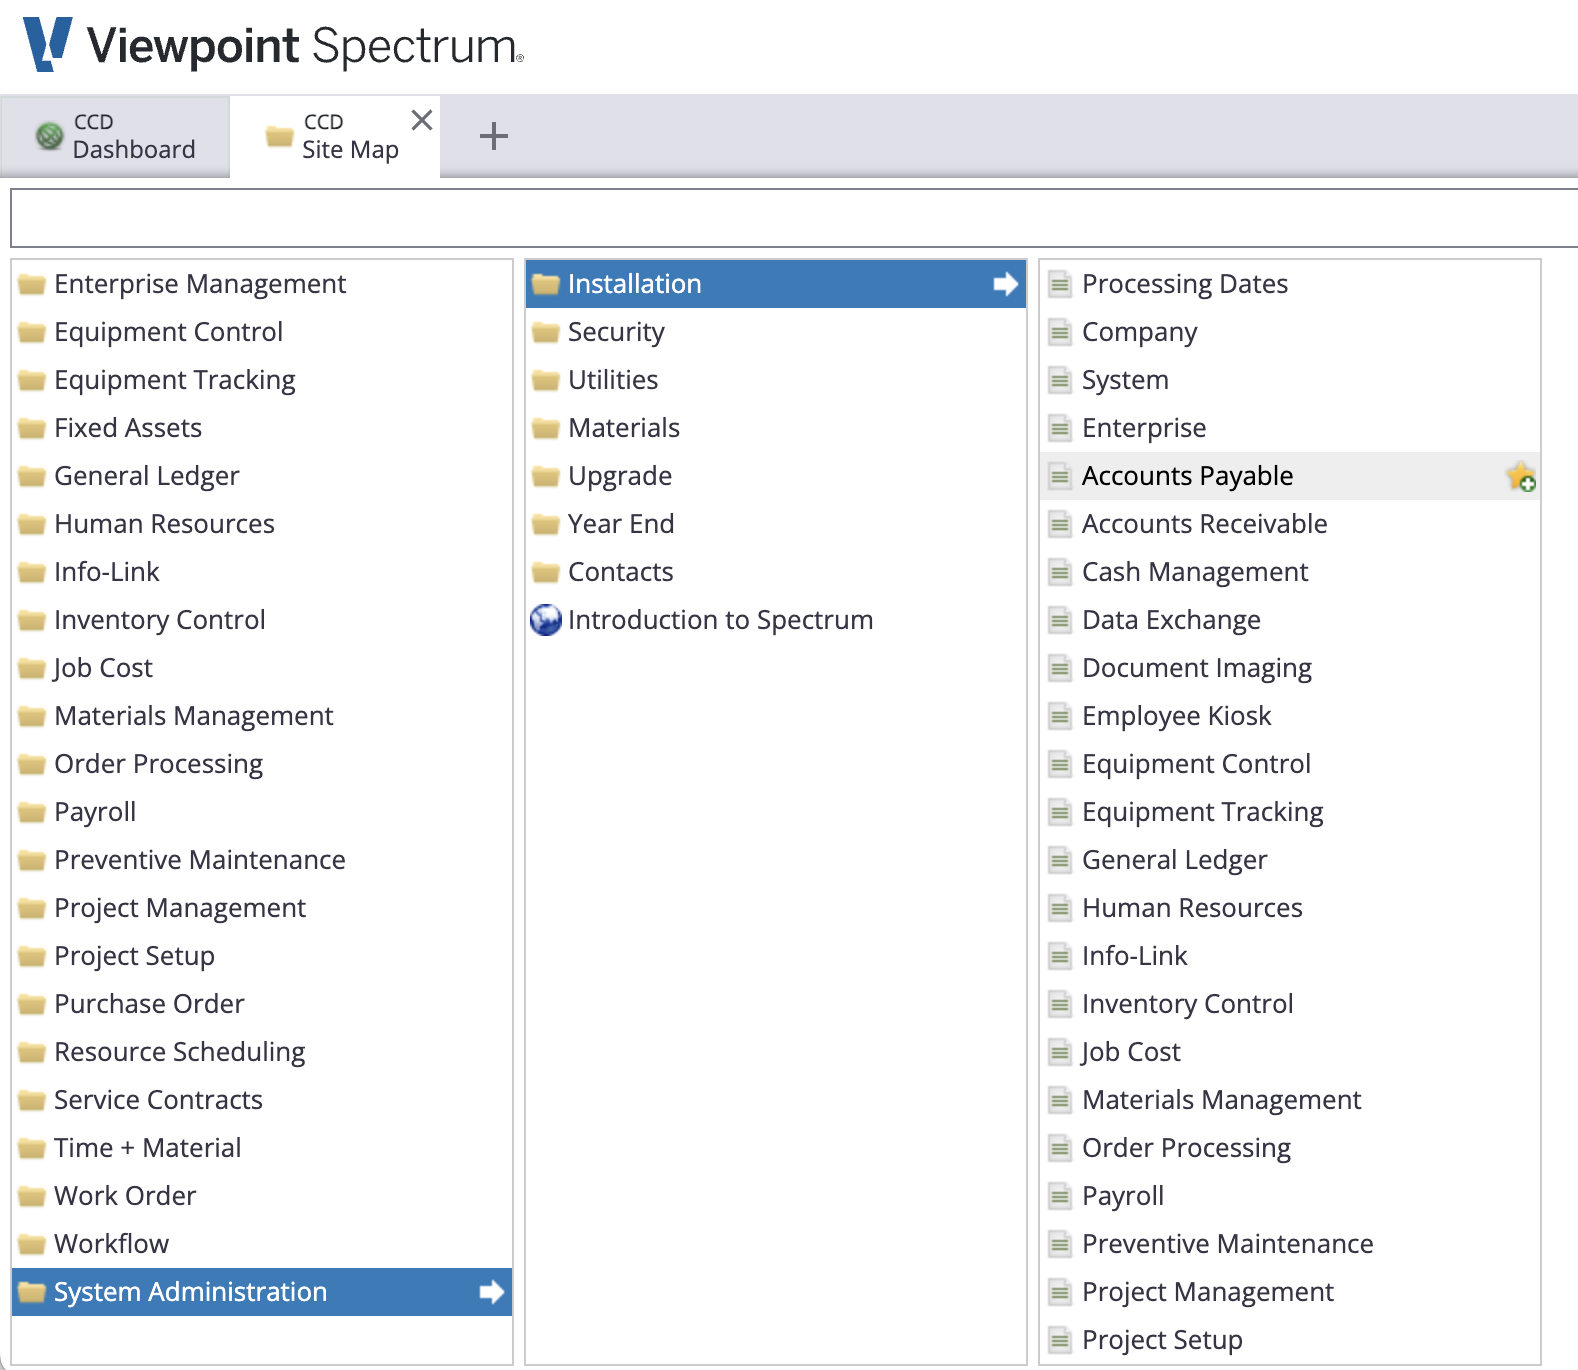Image resolution: width=1578 pixels, height=1370 pixels.
Task: Click the folder icon beside Year End
Action: point(546,524)
